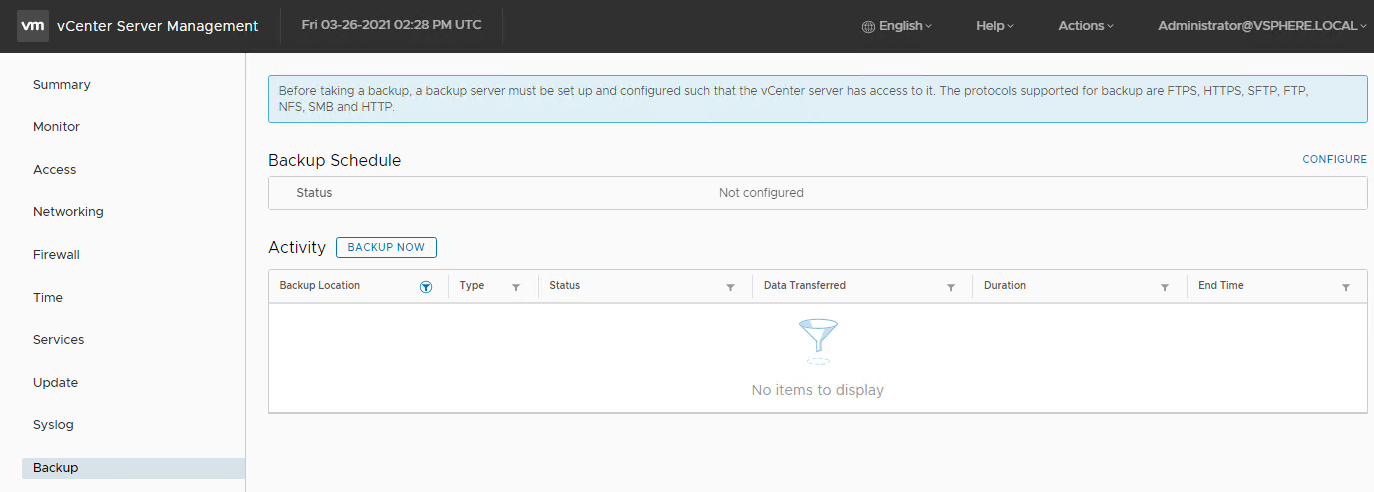The image size is (1374, 492).
Task: Expand the Help dropdown menu
Action: [995, 26]
